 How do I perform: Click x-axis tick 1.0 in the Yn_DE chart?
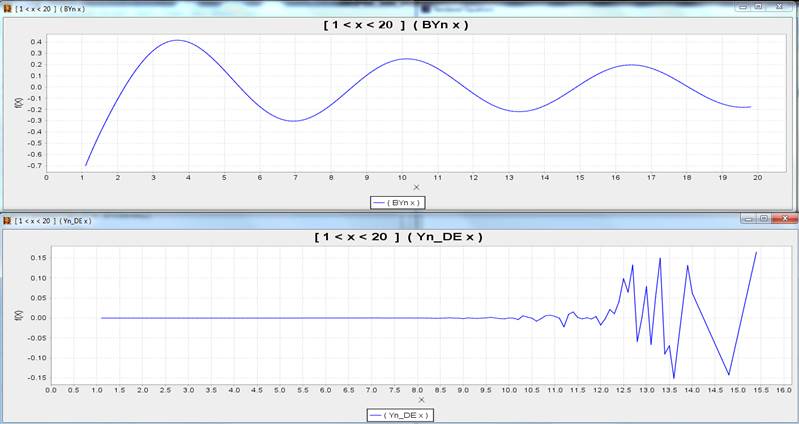point(97,390)
